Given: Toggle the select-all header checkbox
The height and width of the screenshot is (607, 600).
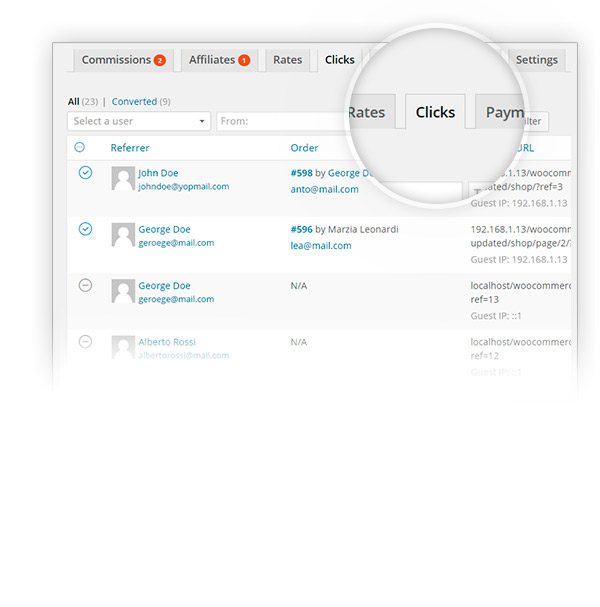Looking at the screenshot, I should tap(79, 147).
